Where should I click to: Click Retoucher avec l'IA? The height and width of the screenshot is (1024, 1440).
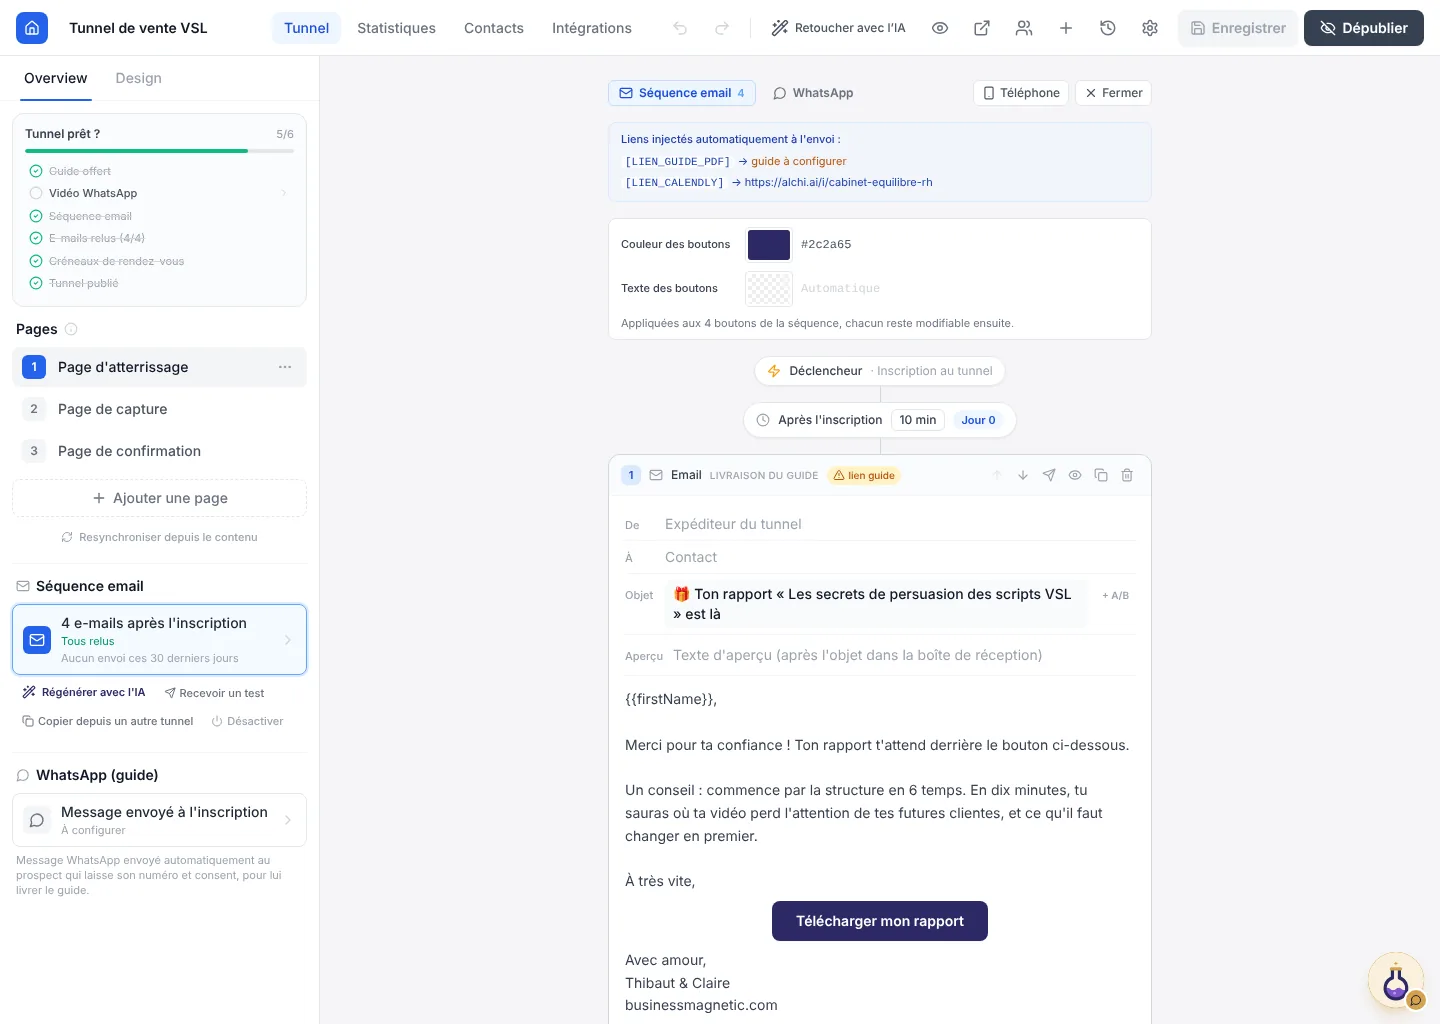(838, 28)
